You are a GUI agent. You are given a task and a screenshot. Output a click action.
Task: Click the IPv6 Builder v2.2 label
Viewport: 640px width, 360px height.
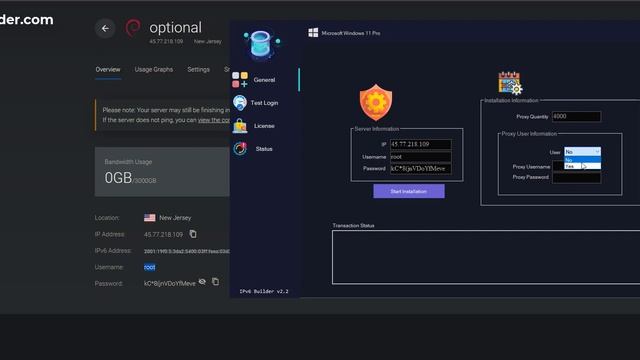(x=264, y=291)
